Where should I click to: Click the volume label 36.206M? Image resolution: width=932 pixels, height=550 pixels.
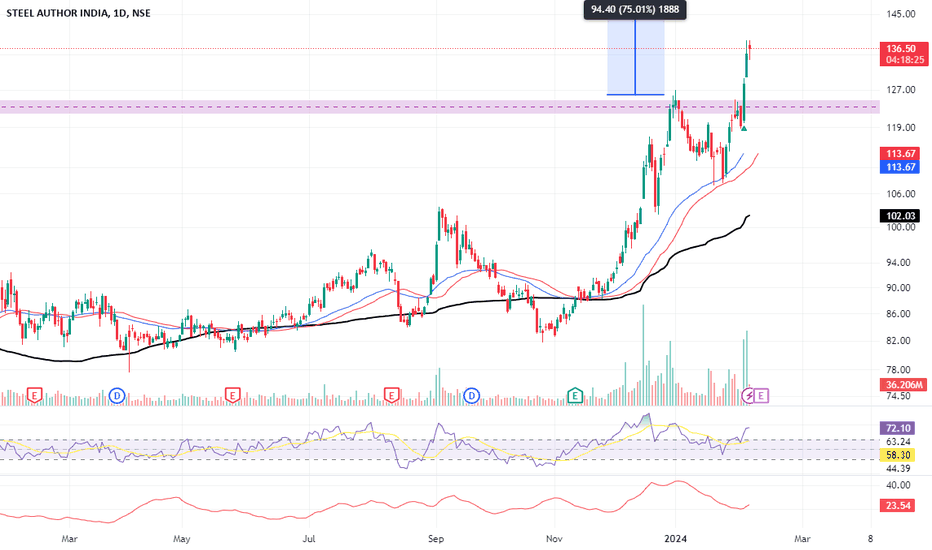(x=904, y=385)
